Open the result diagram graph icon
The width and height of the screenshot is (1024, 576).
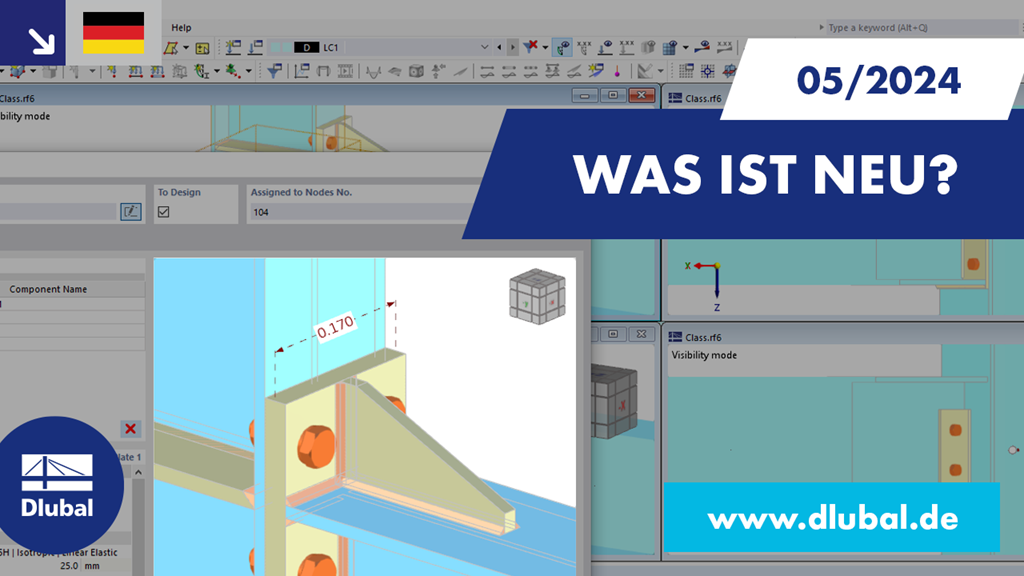pyautogui.click(x=302, y=71)
